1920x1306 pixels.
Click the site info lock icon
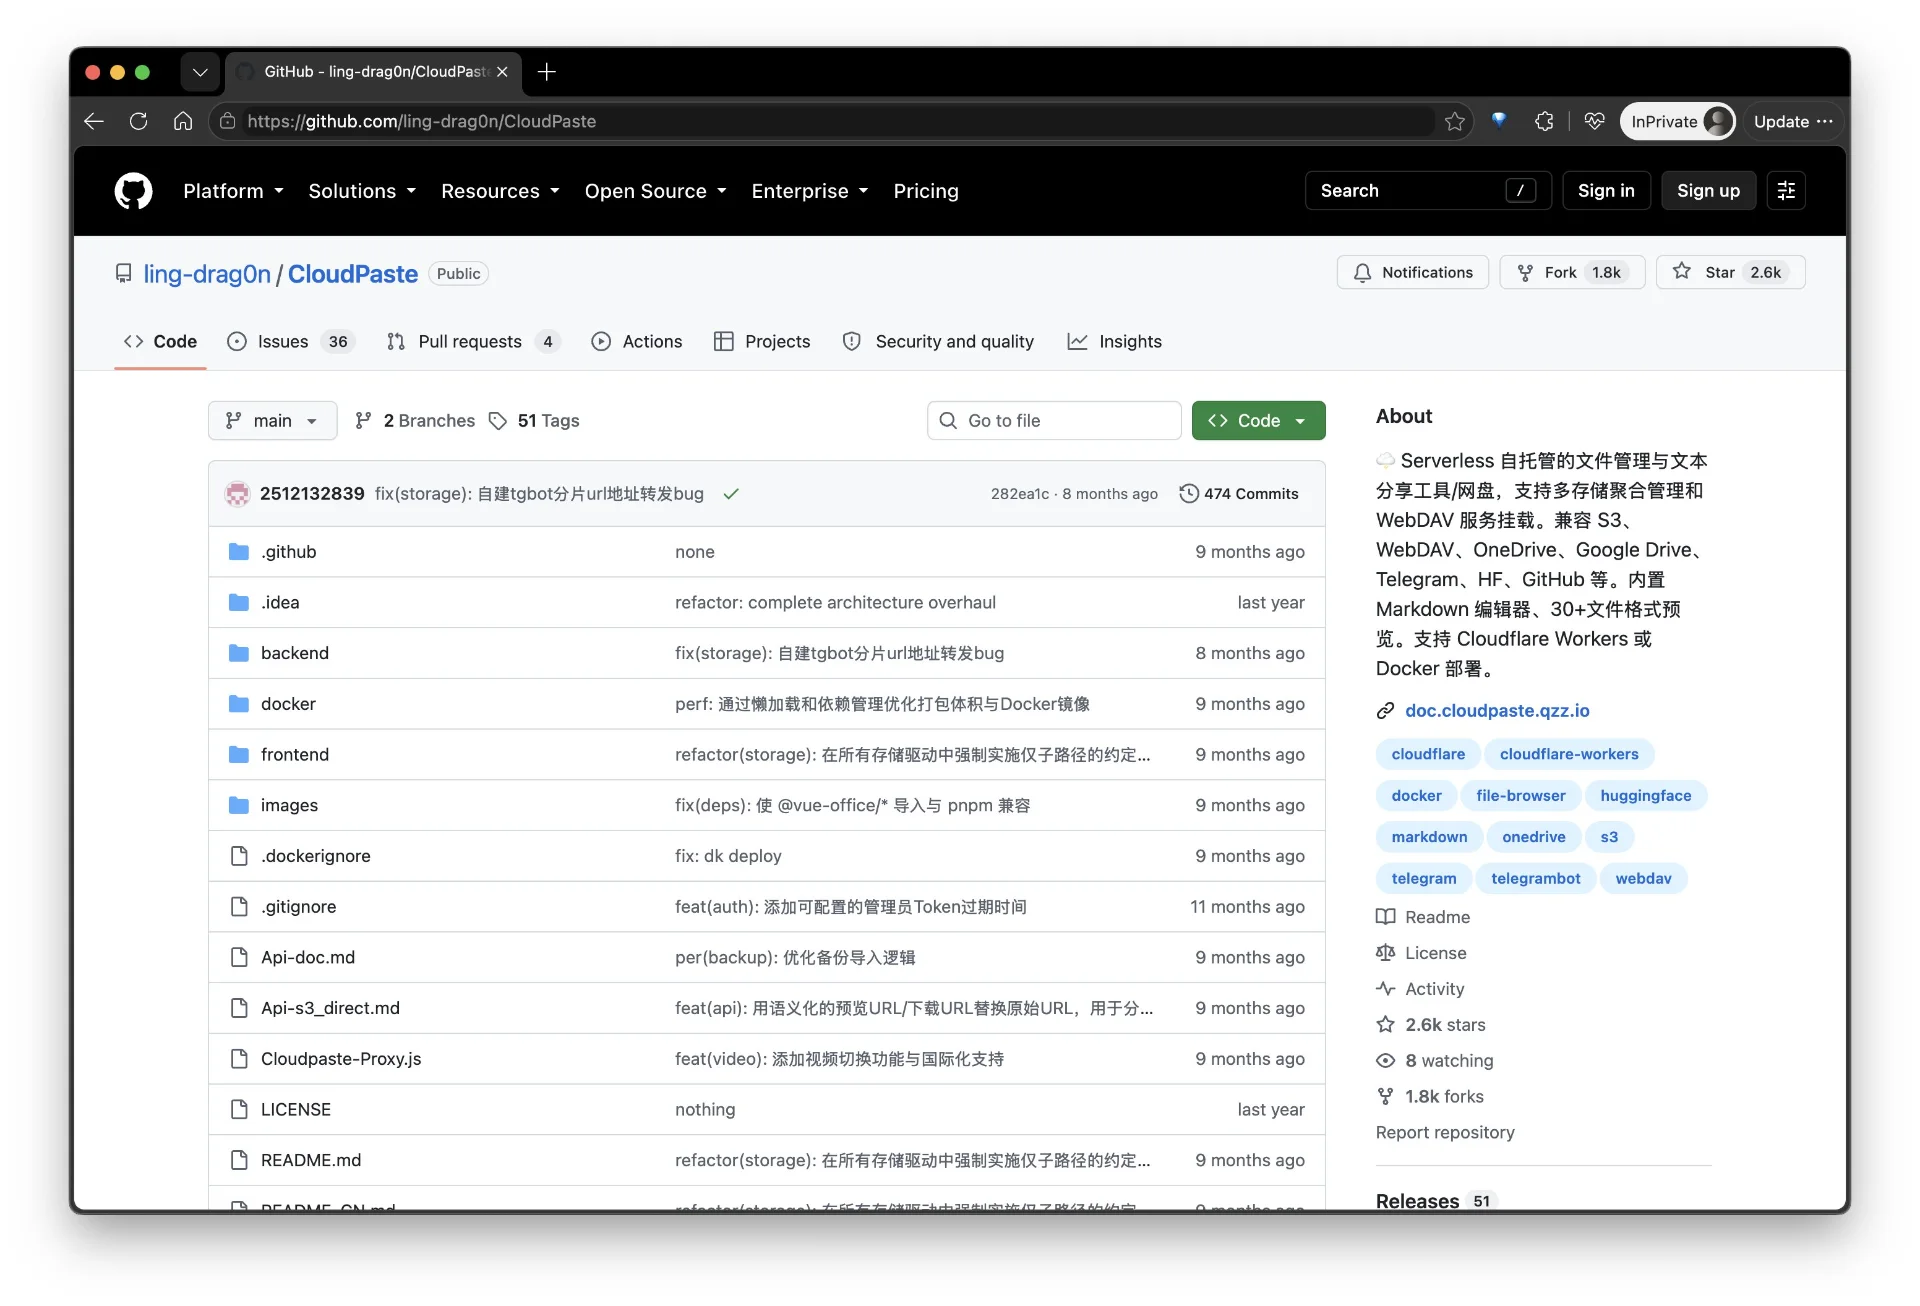pyautogui.click(x=228, y=121)
